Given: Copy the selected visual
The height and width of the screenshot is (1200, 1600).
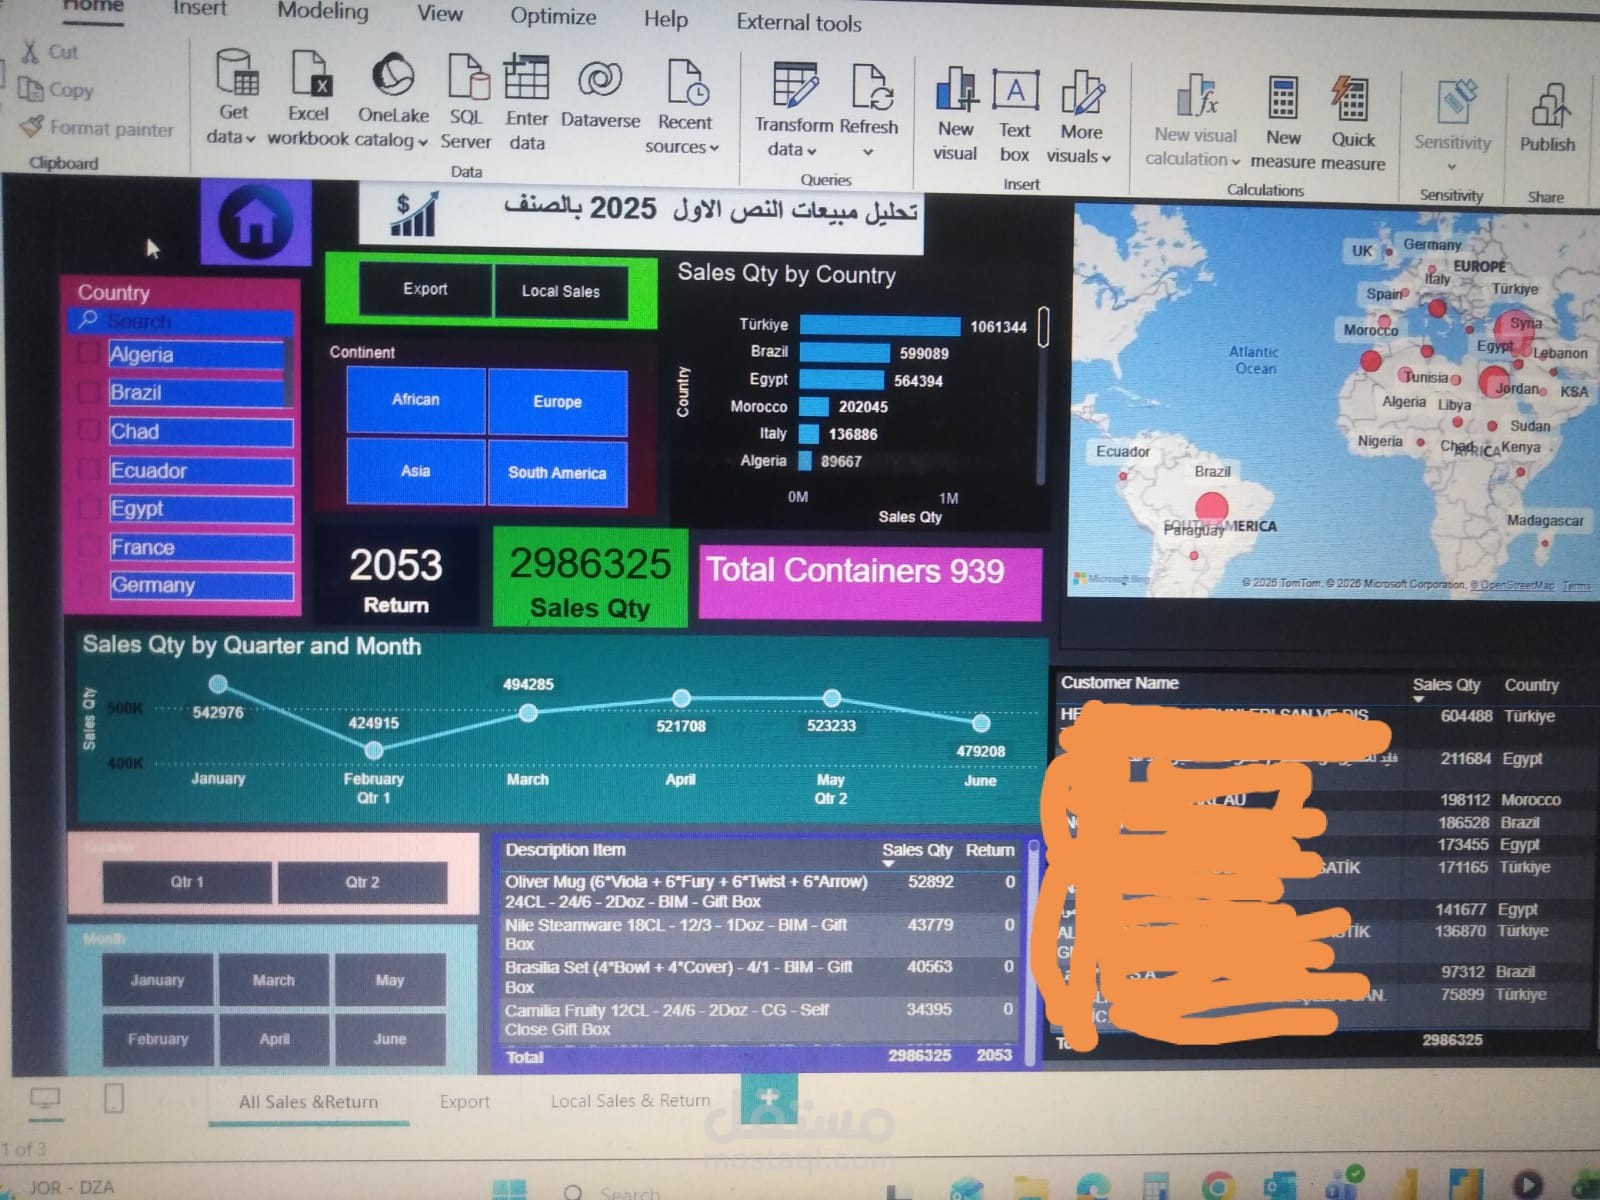Looking at the screenshot, I should tap(56, 90).
